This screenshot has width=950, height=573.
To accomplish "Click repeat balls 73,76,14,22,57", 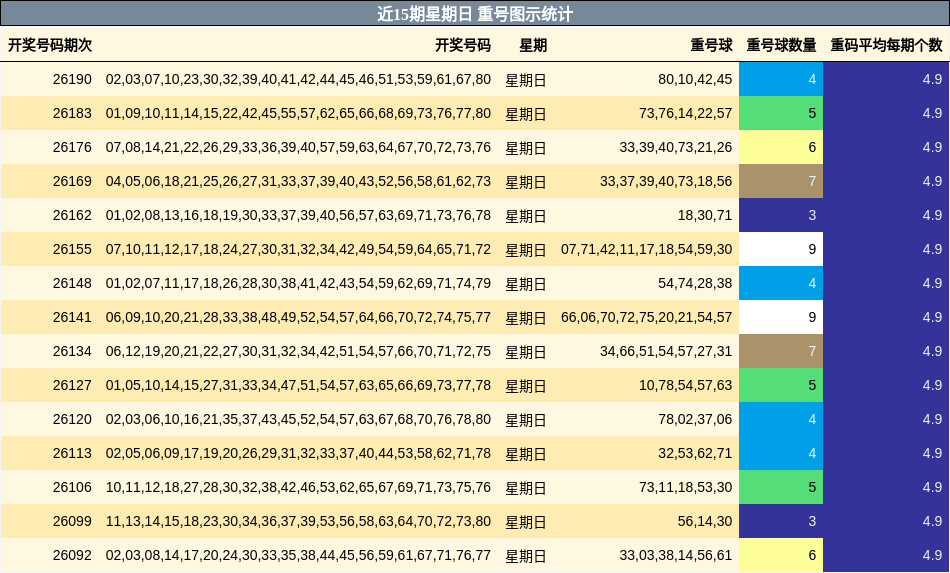I will pos(685,113).
